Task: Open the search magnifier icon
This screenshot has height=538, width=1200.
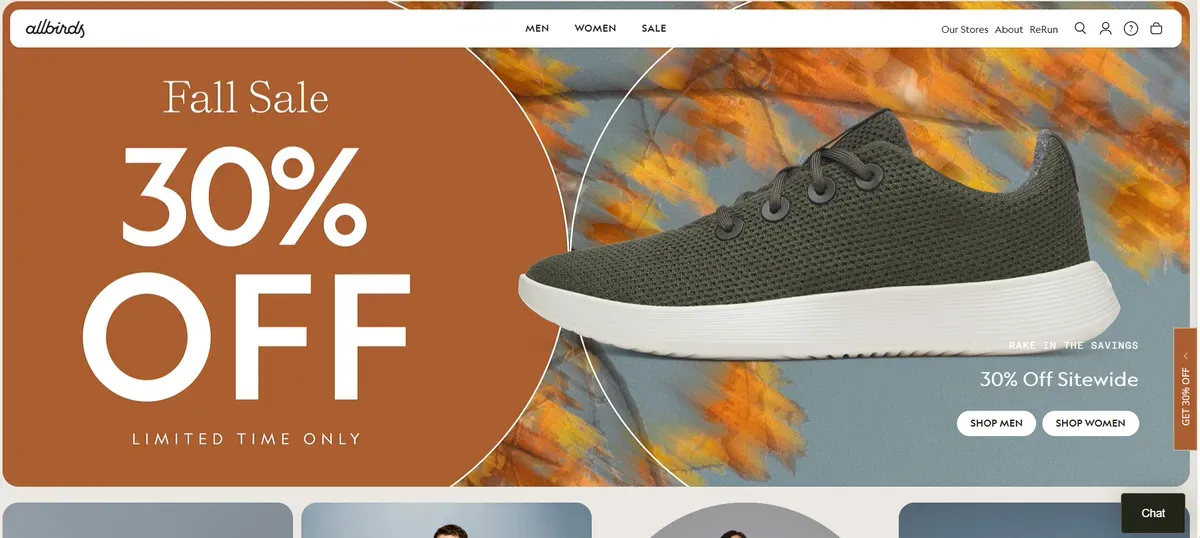Action: click(1080, 29)
